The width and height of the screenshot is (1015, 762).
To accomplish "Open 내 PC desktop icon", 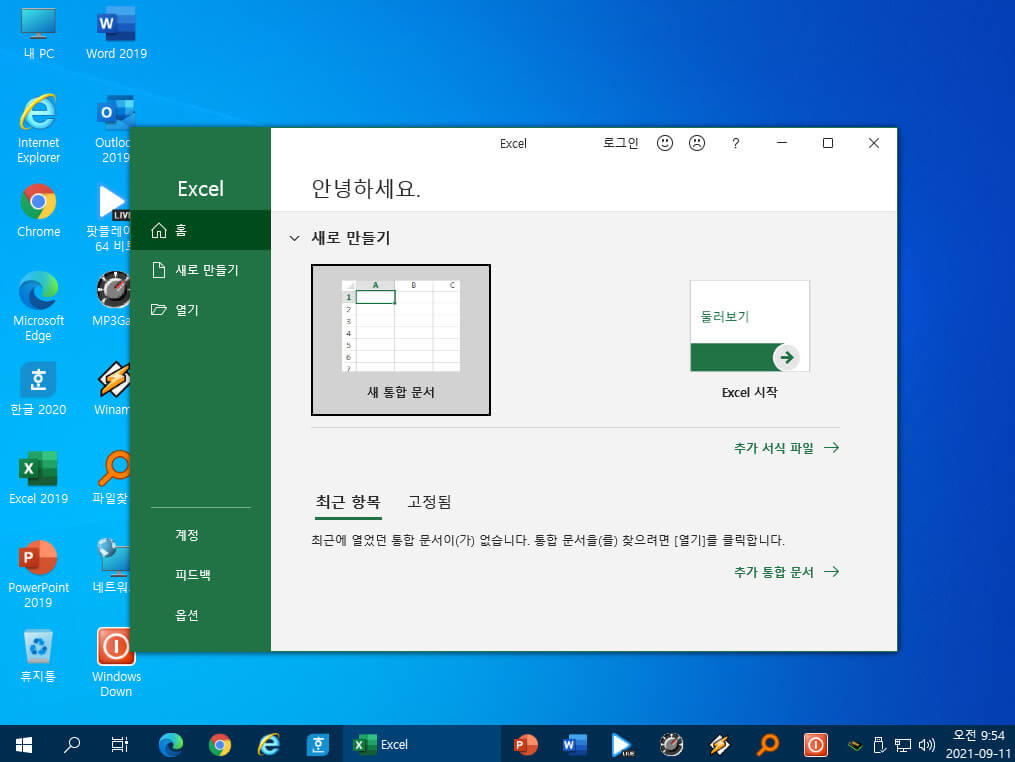I will tap(38, 33).
